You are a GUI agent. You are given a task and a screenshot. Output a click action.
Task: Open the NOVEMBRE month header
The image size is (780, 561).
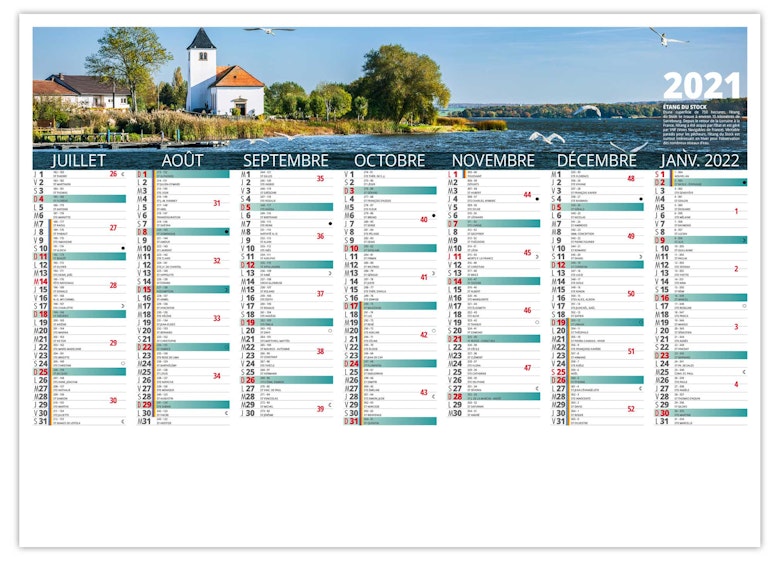[494, 160]
